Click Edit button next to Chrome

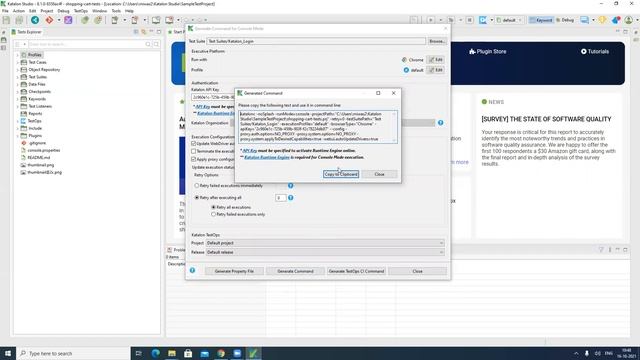click(436, 60)
